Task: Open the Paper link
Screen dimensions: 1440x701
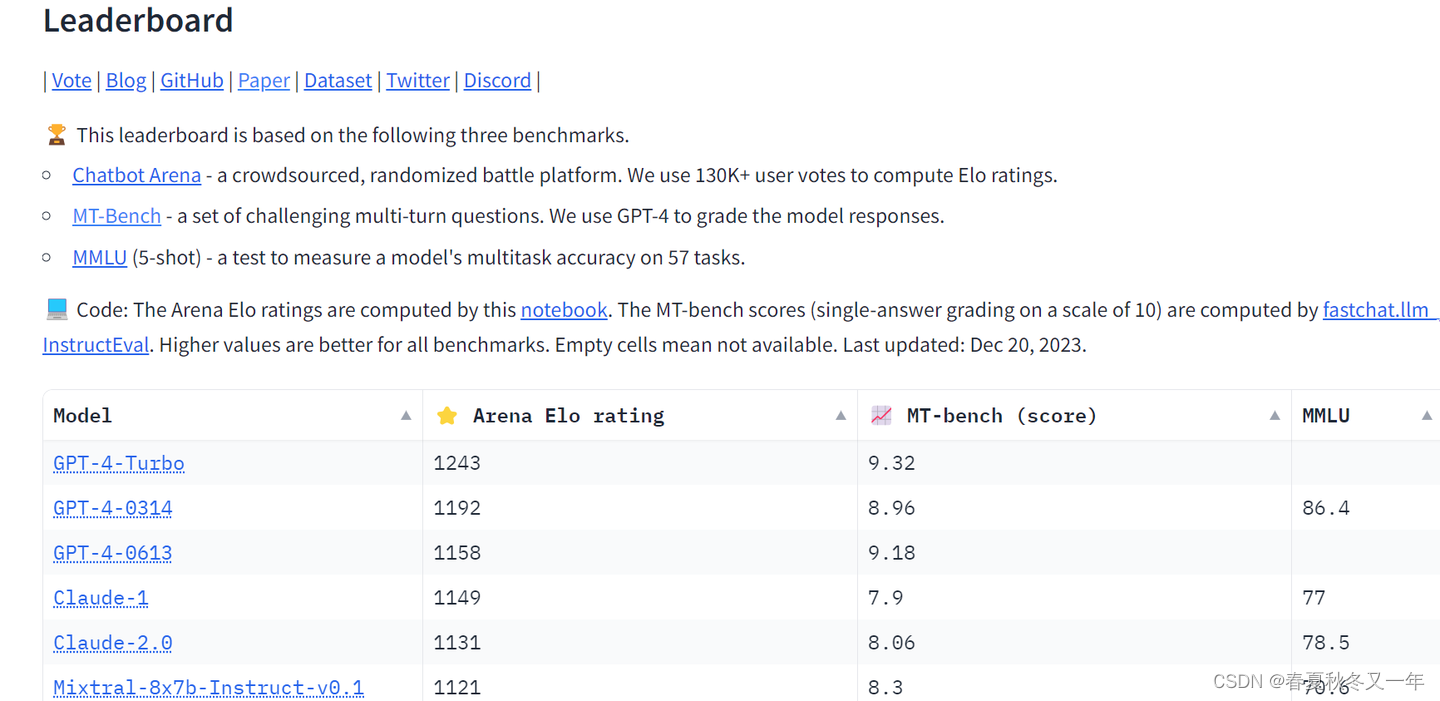Action: point(264,81)
